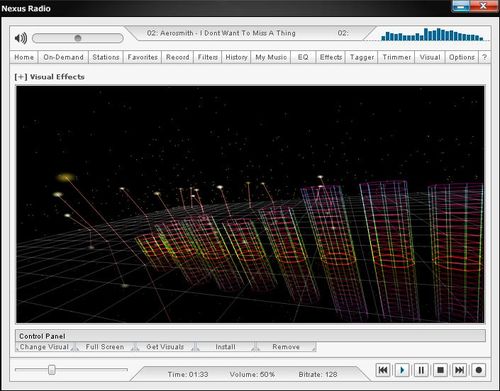Open help with the question mark tab

coord(485,57)
